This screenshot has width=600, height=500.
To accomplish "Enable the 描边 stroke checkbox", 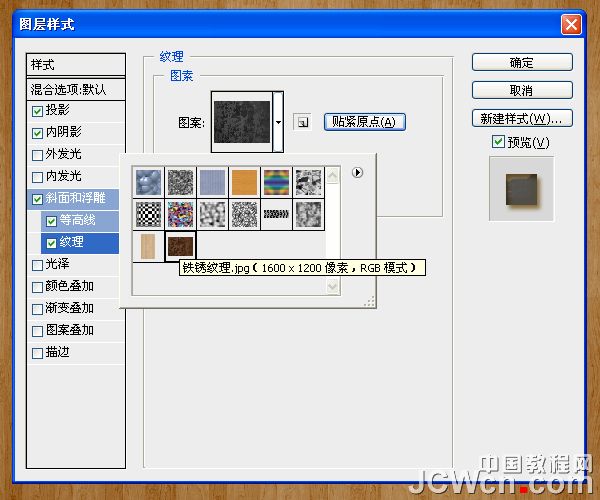I will [x=38, y=353].
